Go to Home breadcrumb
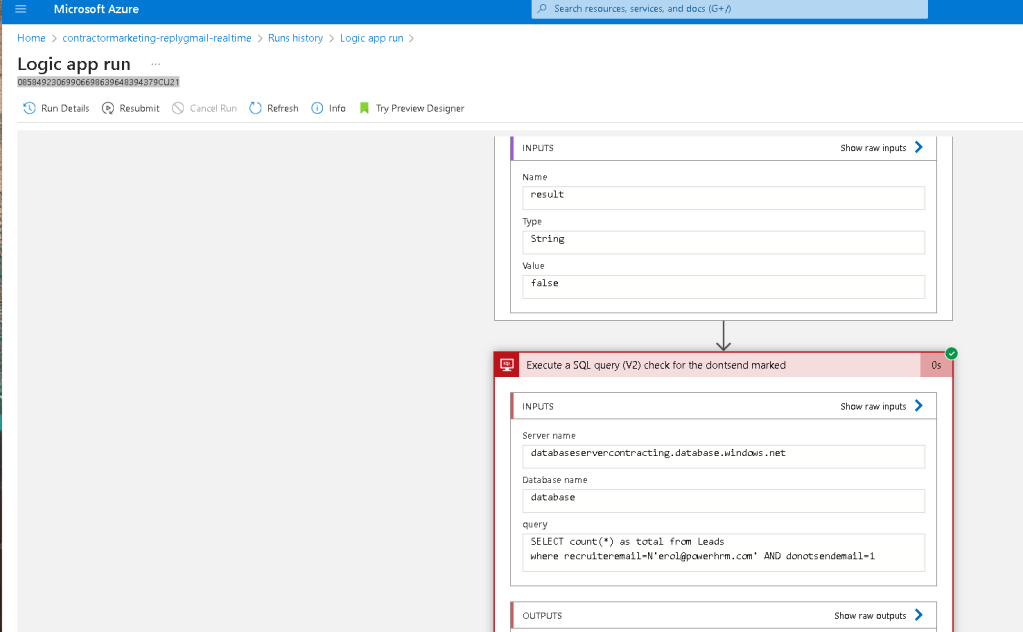The image size is (1023, 632). pos(31,38)
